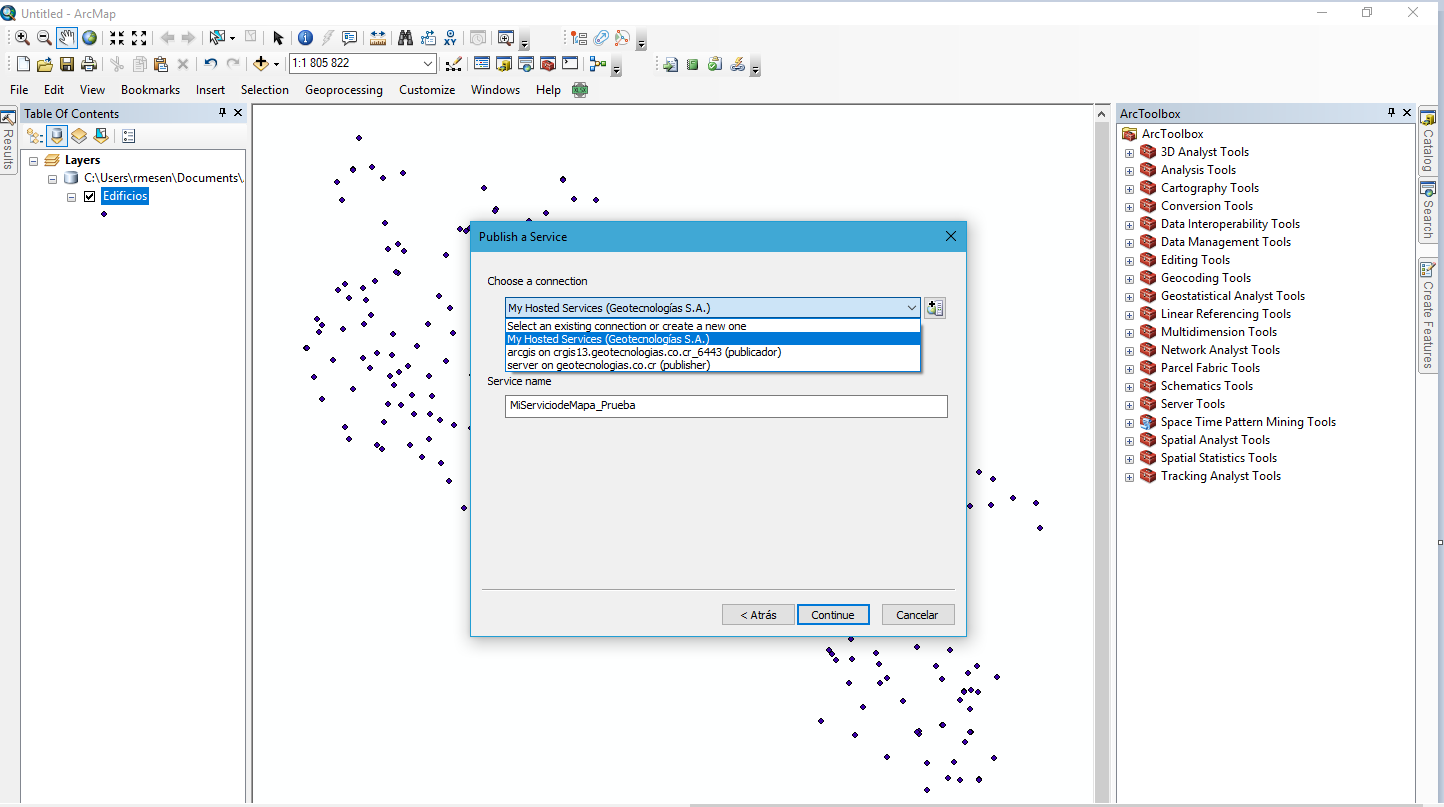Click the Print icon
1444x807 pixels.
click(89, 64)
